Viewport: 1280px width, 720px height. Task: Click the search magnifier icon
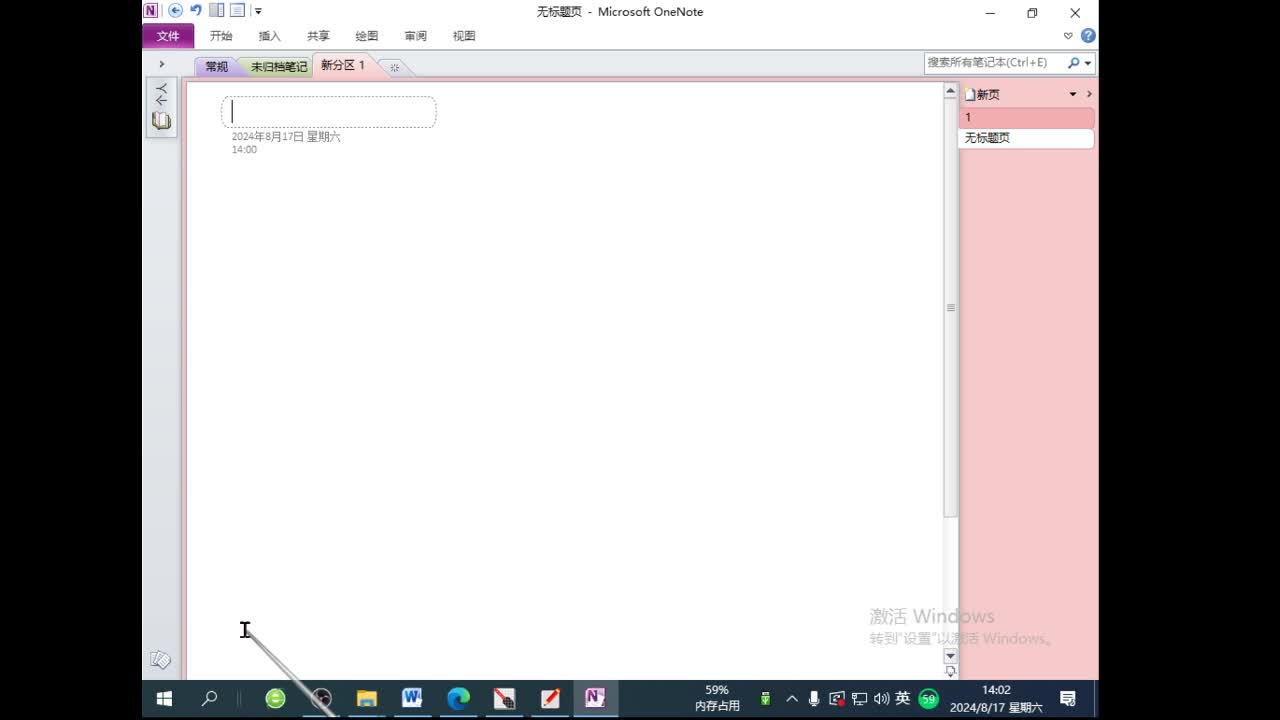click(x=1073, y=62)
